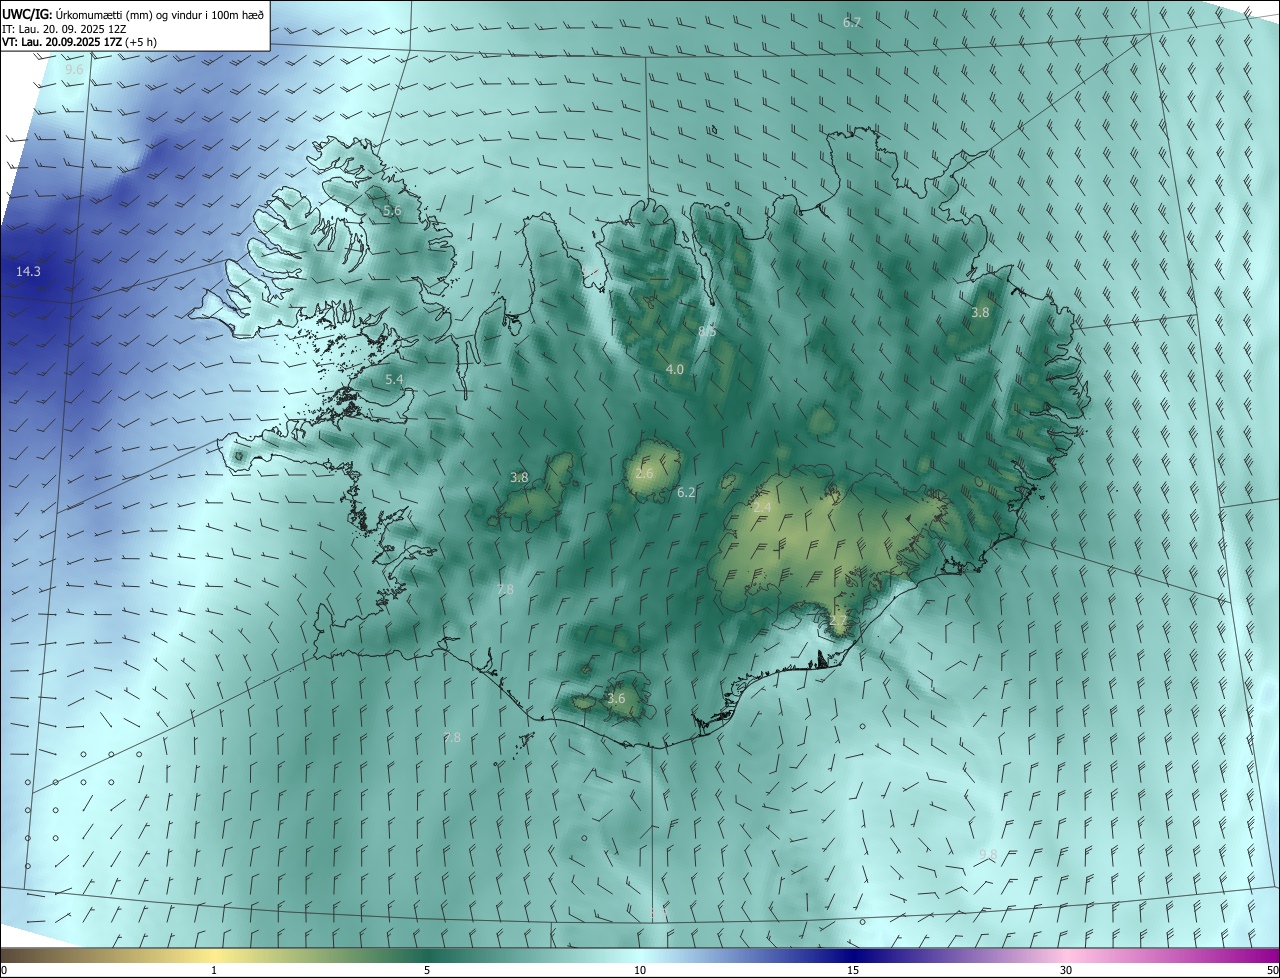Click the 50 tick on the color scale
The width and height of the screenshot is (1280, 978).
tap(1273, 970)
